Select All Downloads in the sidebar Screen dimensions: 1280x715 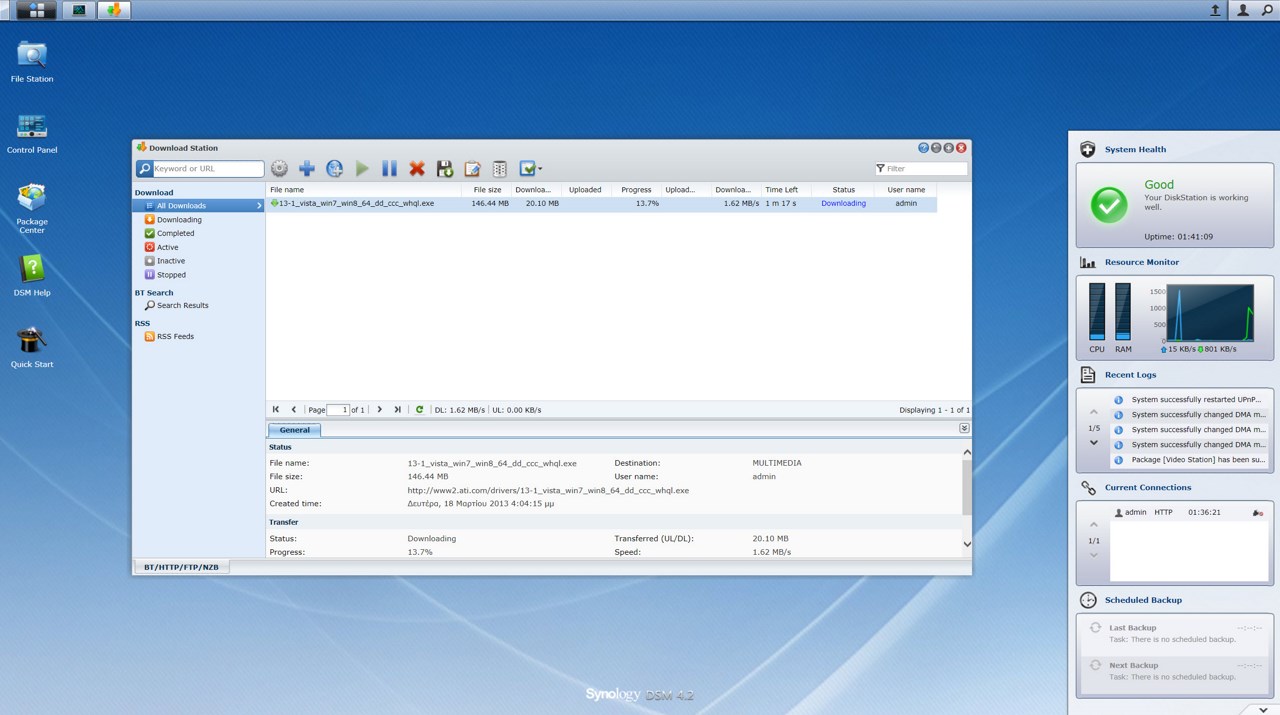(199, 206)
